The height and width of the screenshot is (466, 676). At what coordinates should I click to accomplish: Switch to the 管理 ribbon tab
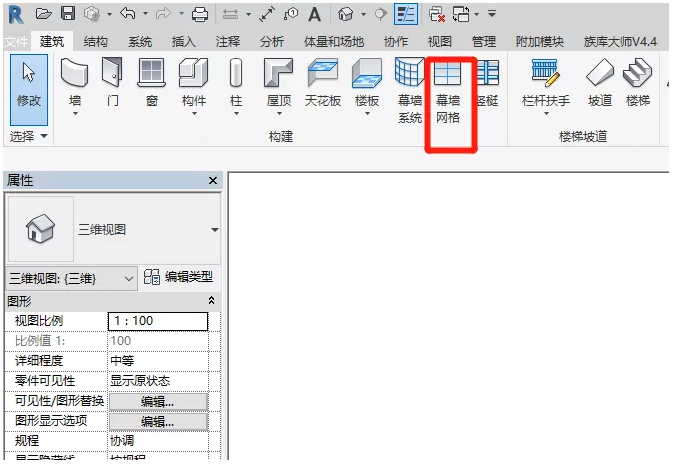[484, 42]
